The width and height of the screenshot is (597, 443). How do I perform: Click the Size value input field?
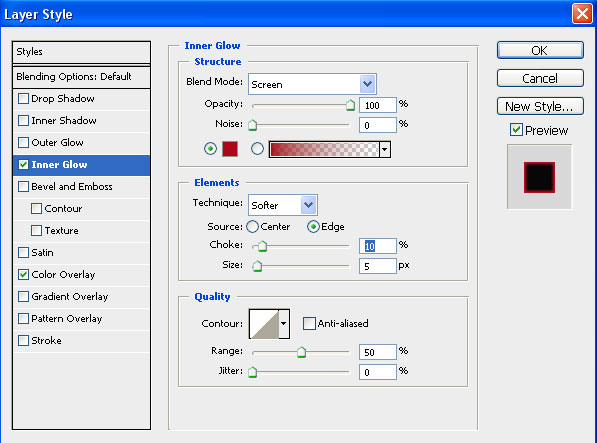pos(377,266)
